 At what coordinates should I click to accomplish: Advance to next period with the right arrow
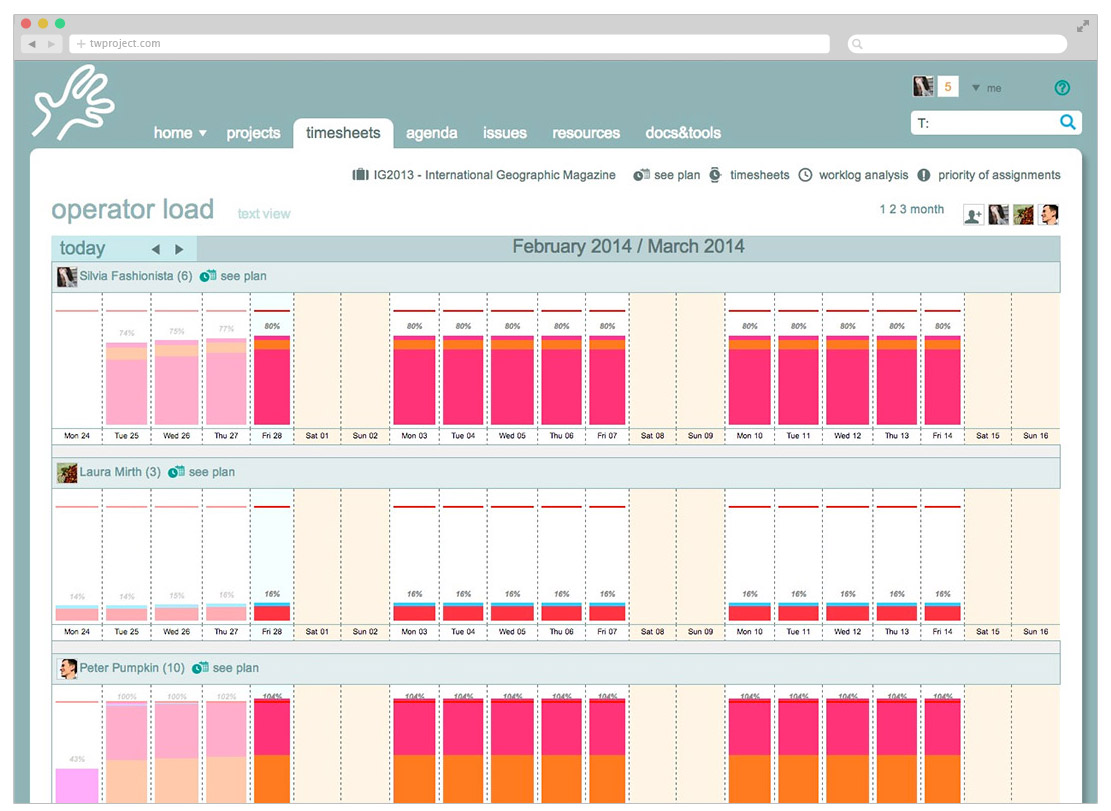coord(180,249)
